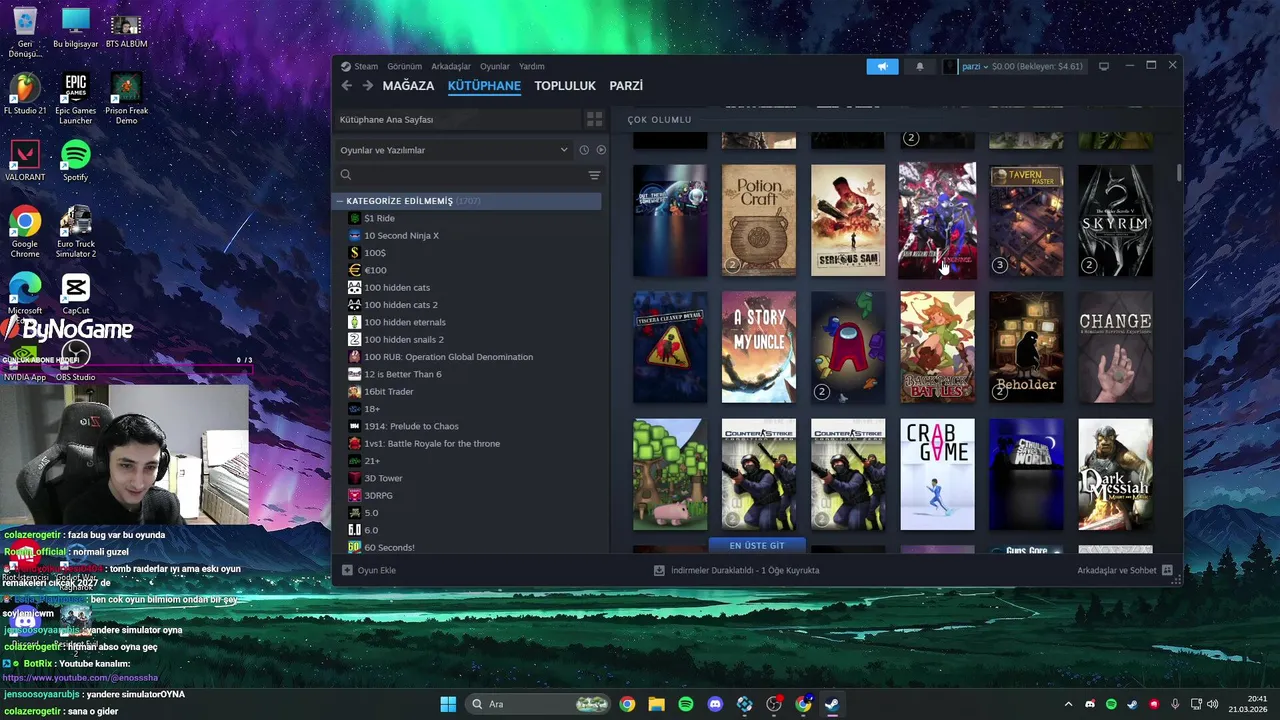
Task: Click the Spotify icon in the taskbar
Action: tap(686, 704)
